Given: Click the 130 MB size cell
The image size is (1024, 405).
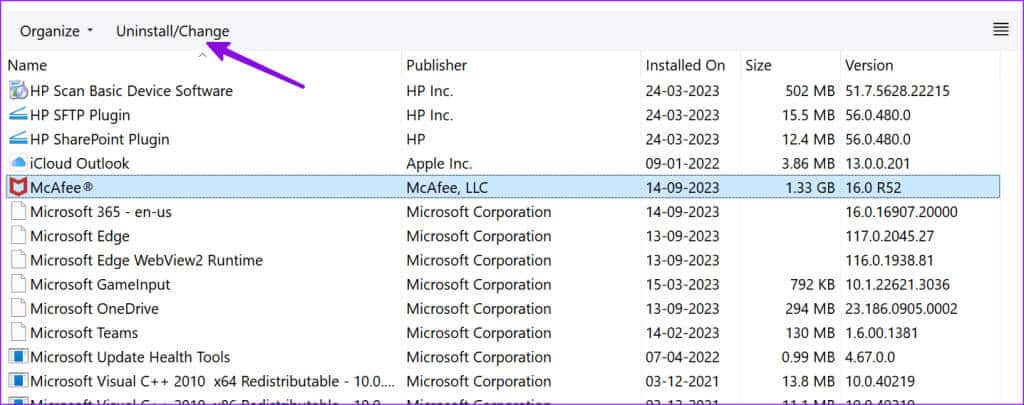Looking at the screenshot, I should pyautogui.click(x=810, y=332).
